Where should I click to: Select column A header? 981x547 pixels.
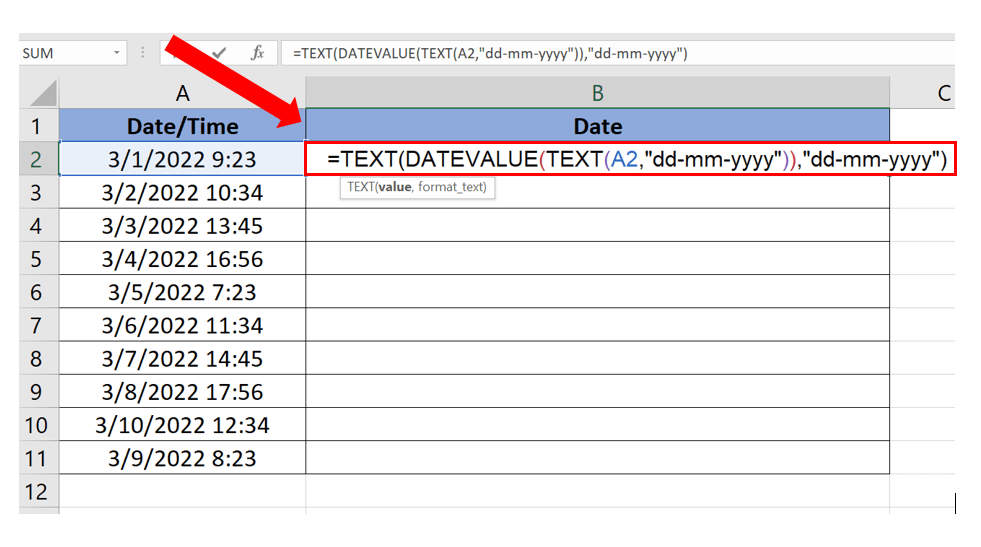click(x=182, y=93)
